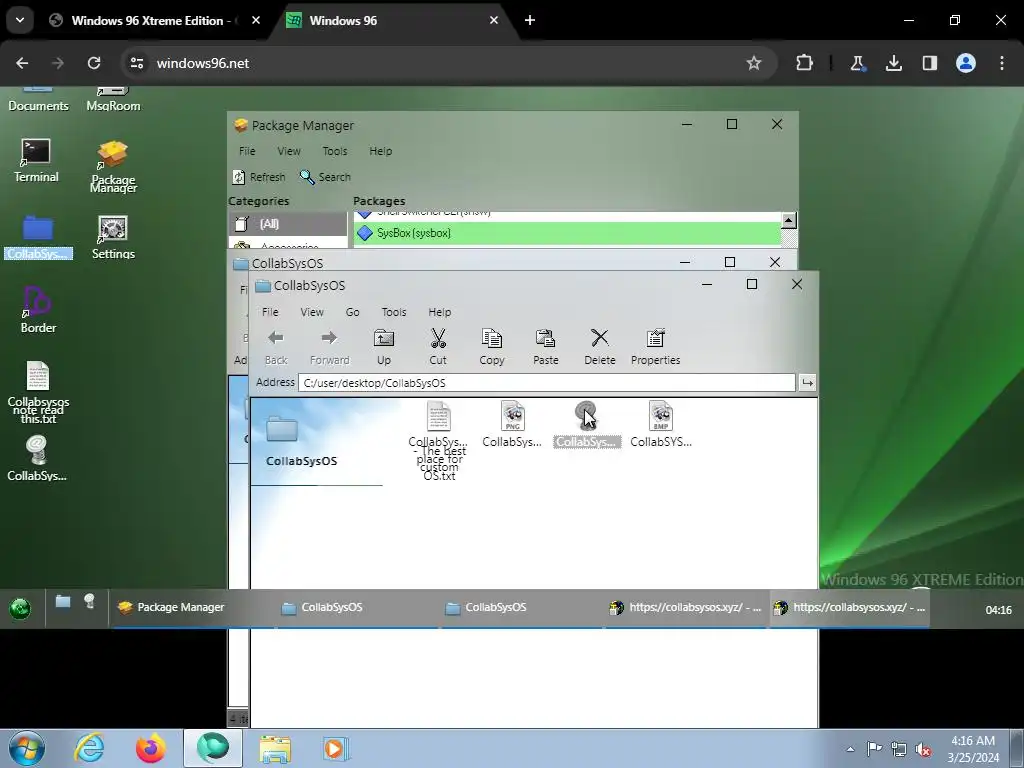Click Search in Package Manager
This screenshot has height=768, width=1024.
tap(325, 177)
